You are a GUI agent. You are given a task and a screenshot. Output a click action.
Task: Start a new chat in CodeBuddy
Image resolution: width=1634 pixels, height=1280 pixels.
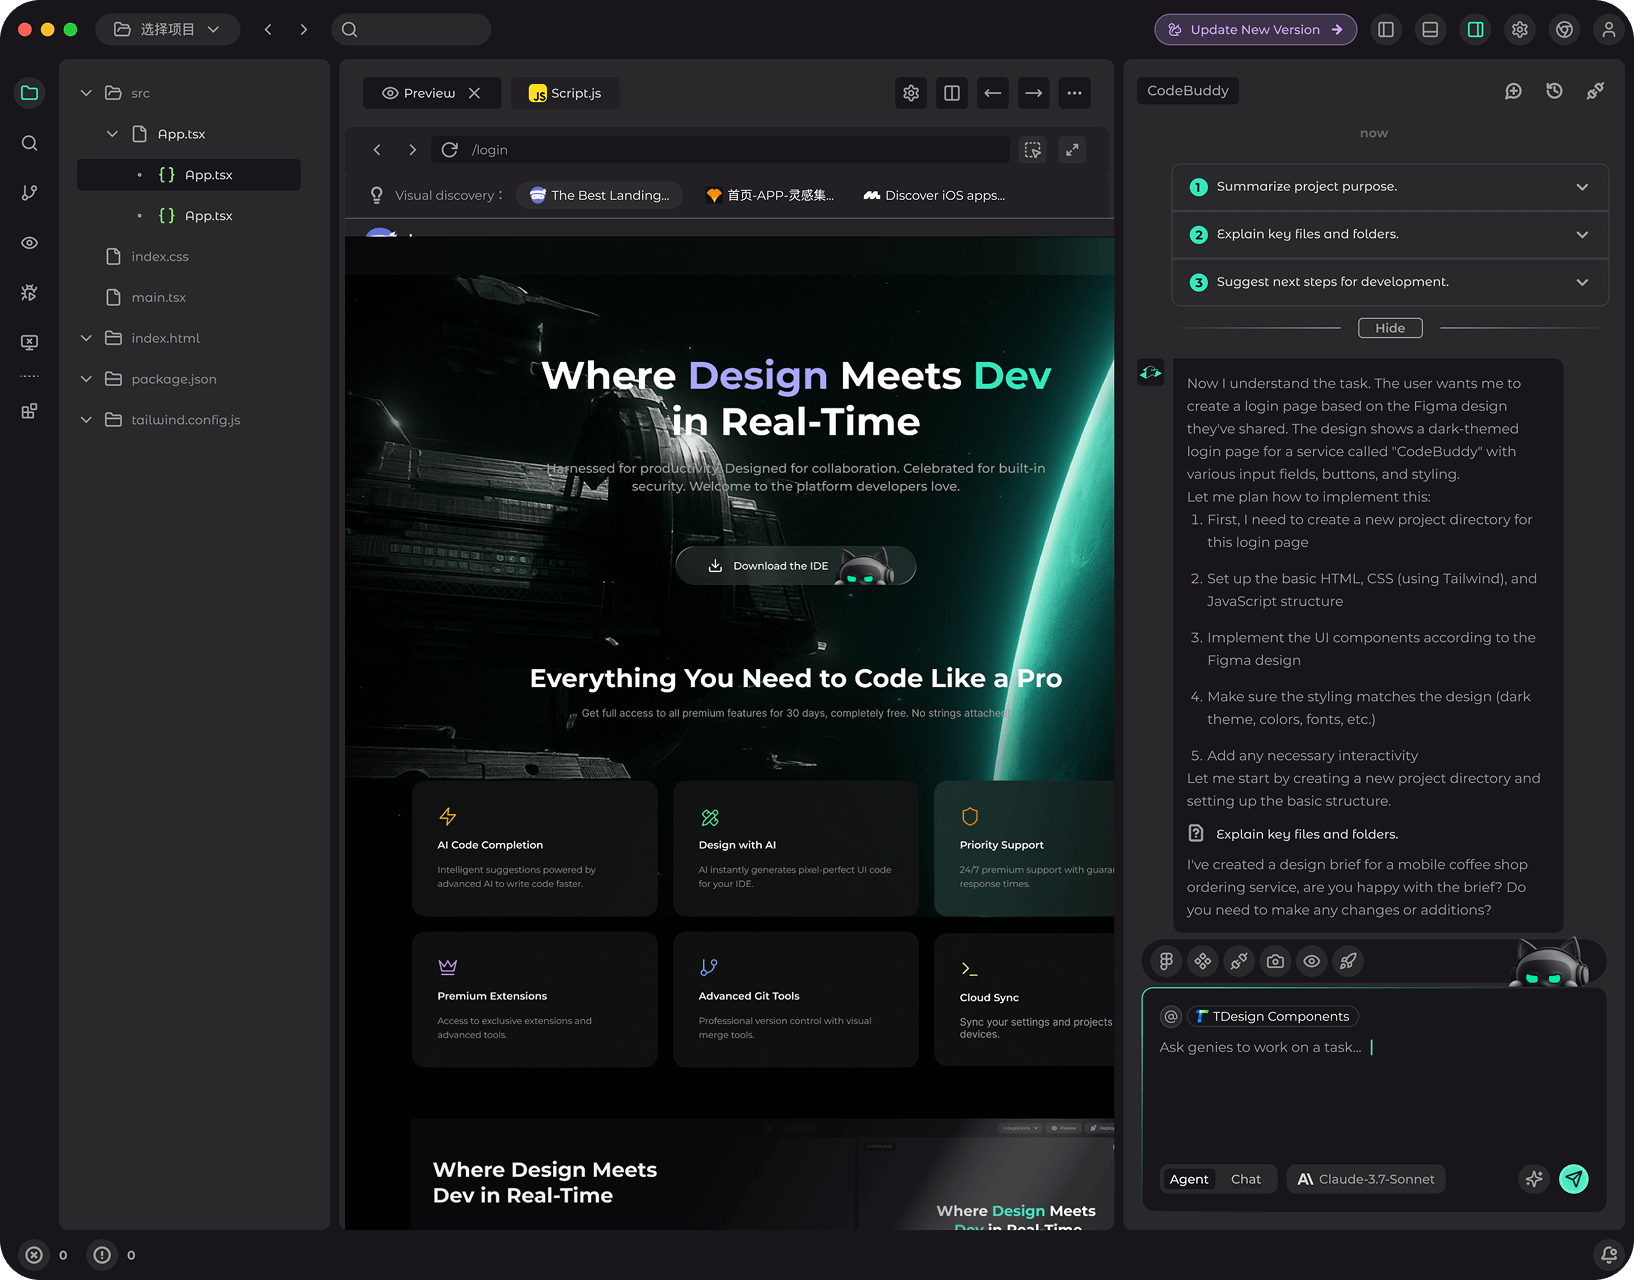[x=1513, y=90]
